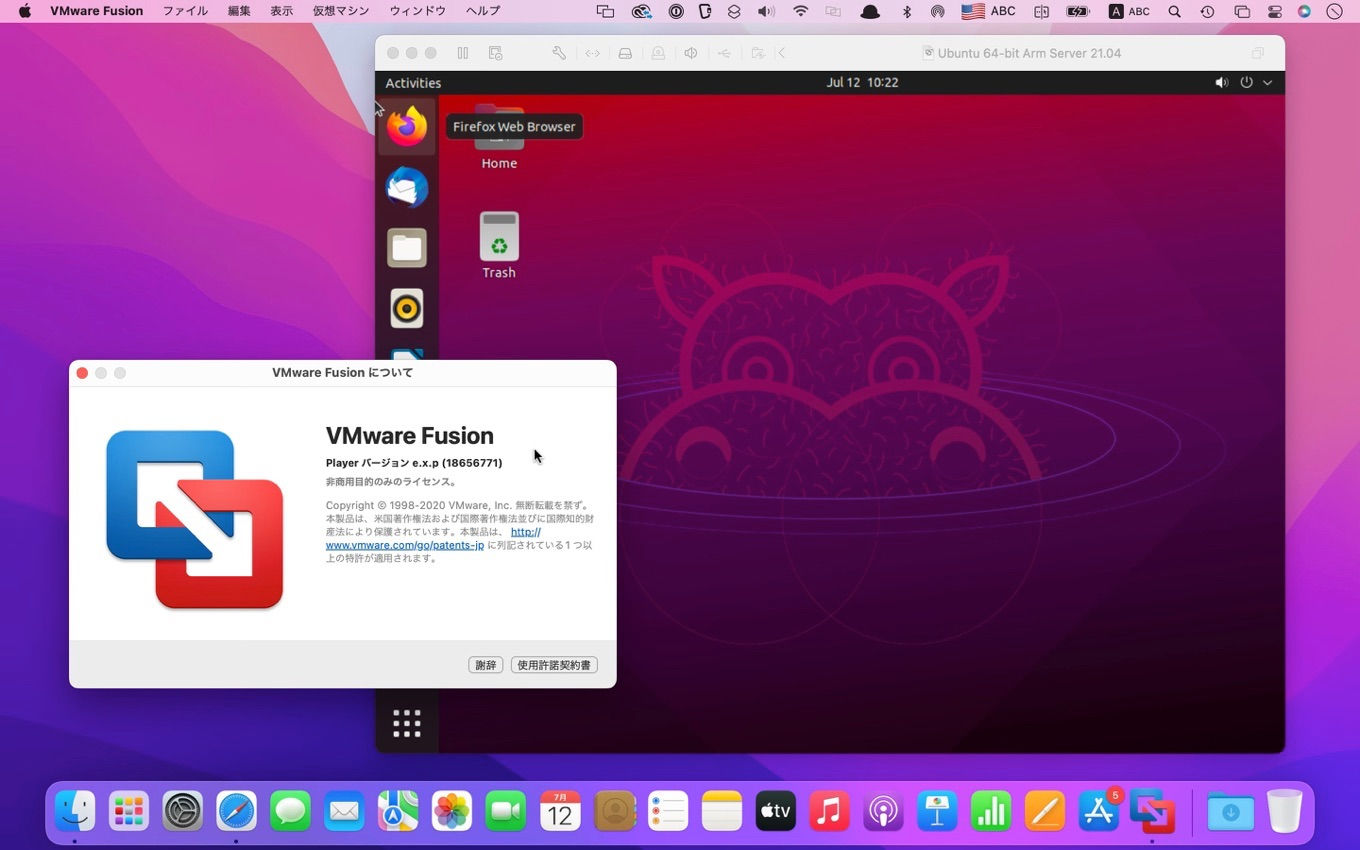Click the 謝辞 button
The height and width of the screenshot is (850, 1360).
(x=486, y=665)
